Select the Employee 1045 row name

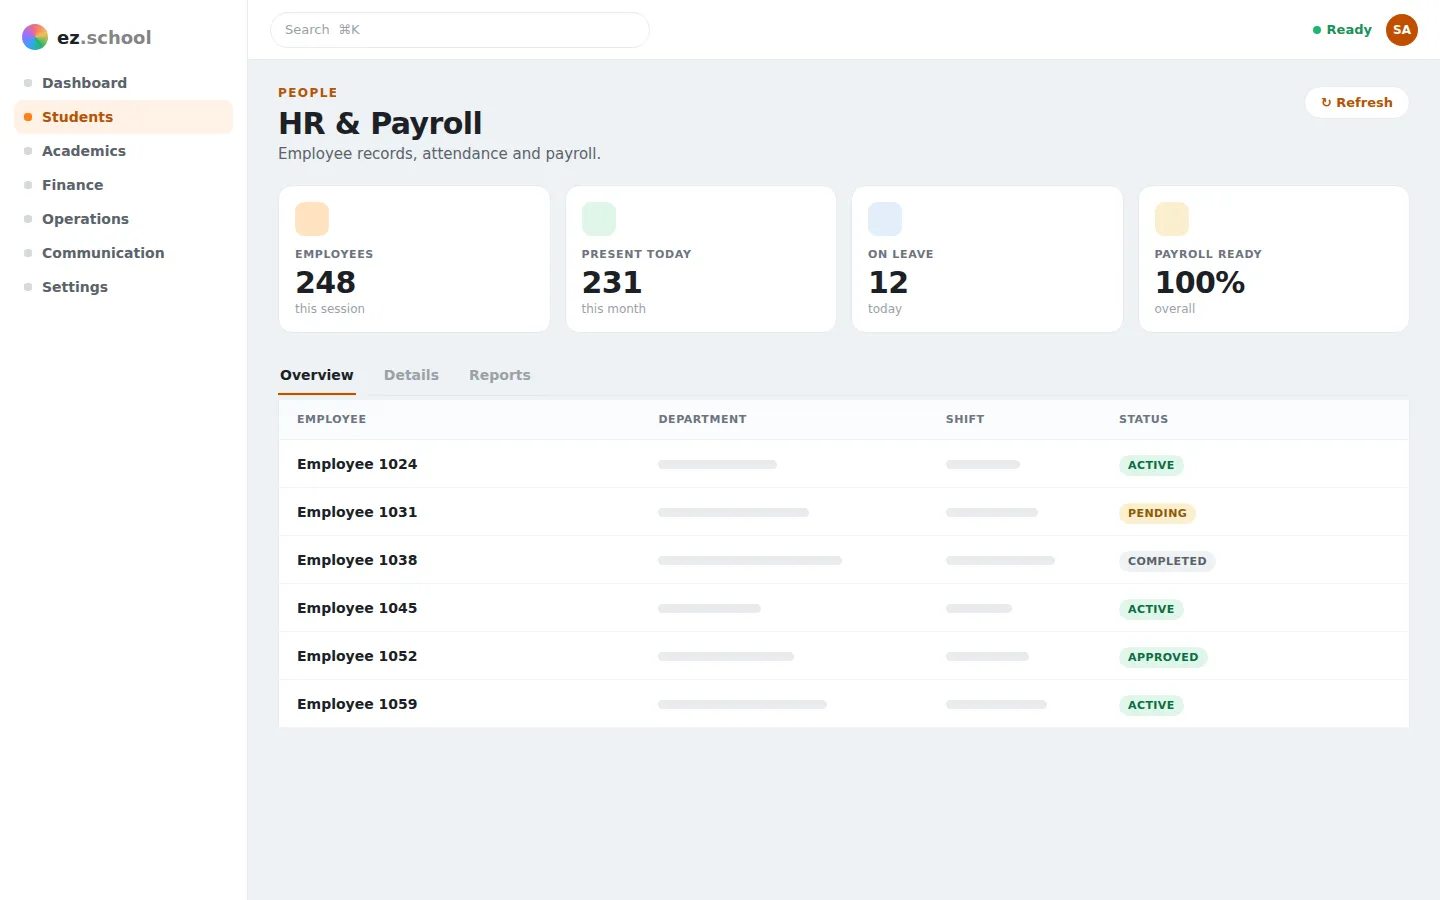point(357,608)
